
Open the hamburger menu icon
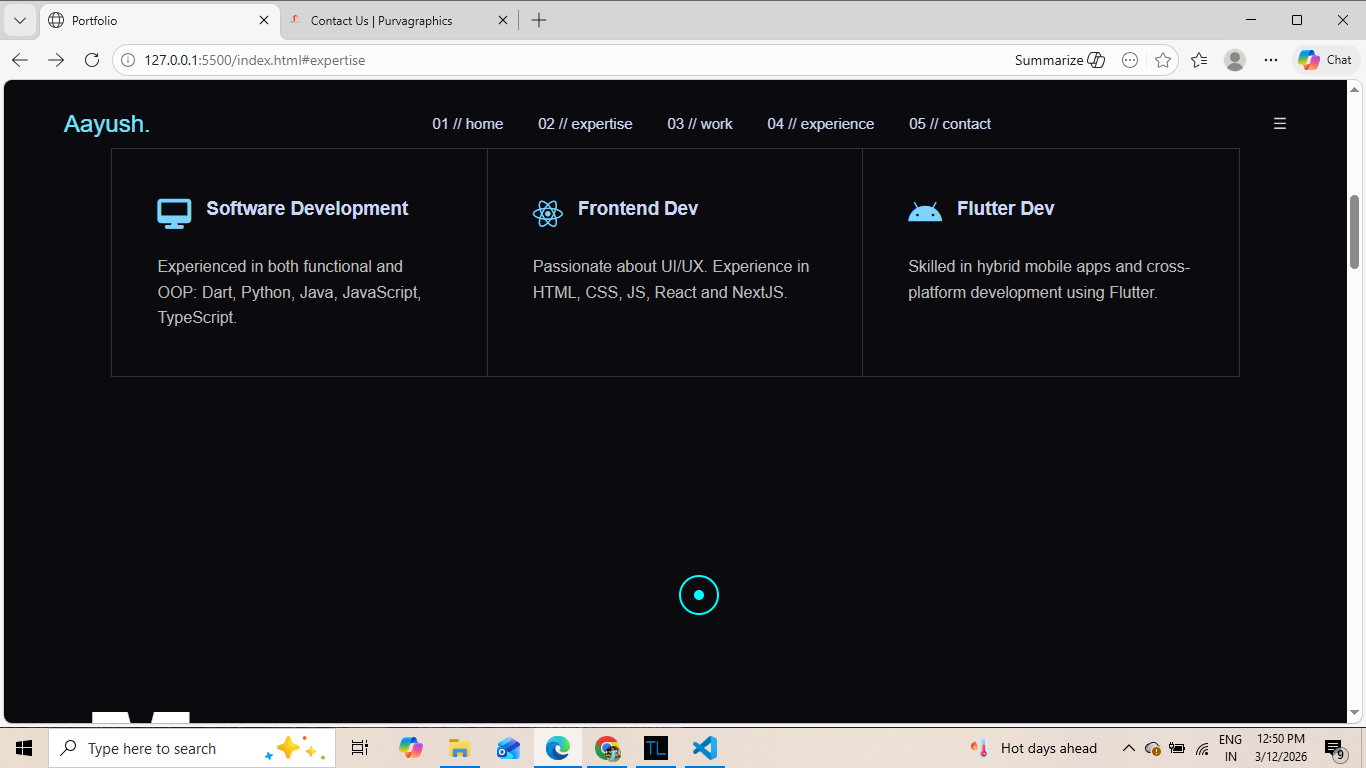click(x=1279, y=124)
